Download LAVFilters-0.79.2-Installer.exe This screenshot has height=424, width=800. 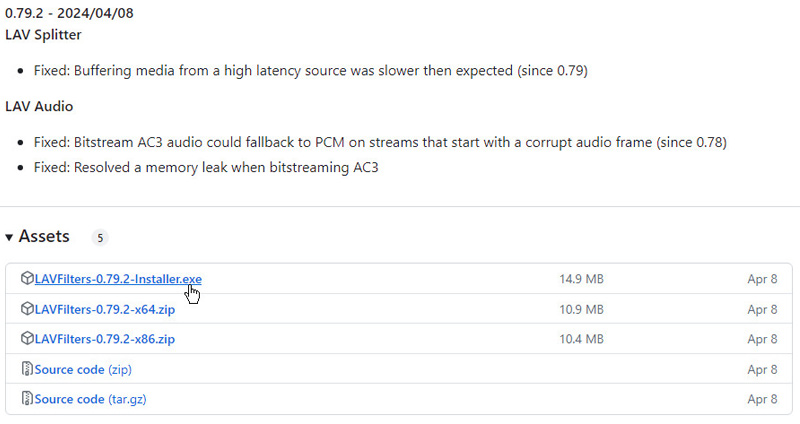click(118, 279)
